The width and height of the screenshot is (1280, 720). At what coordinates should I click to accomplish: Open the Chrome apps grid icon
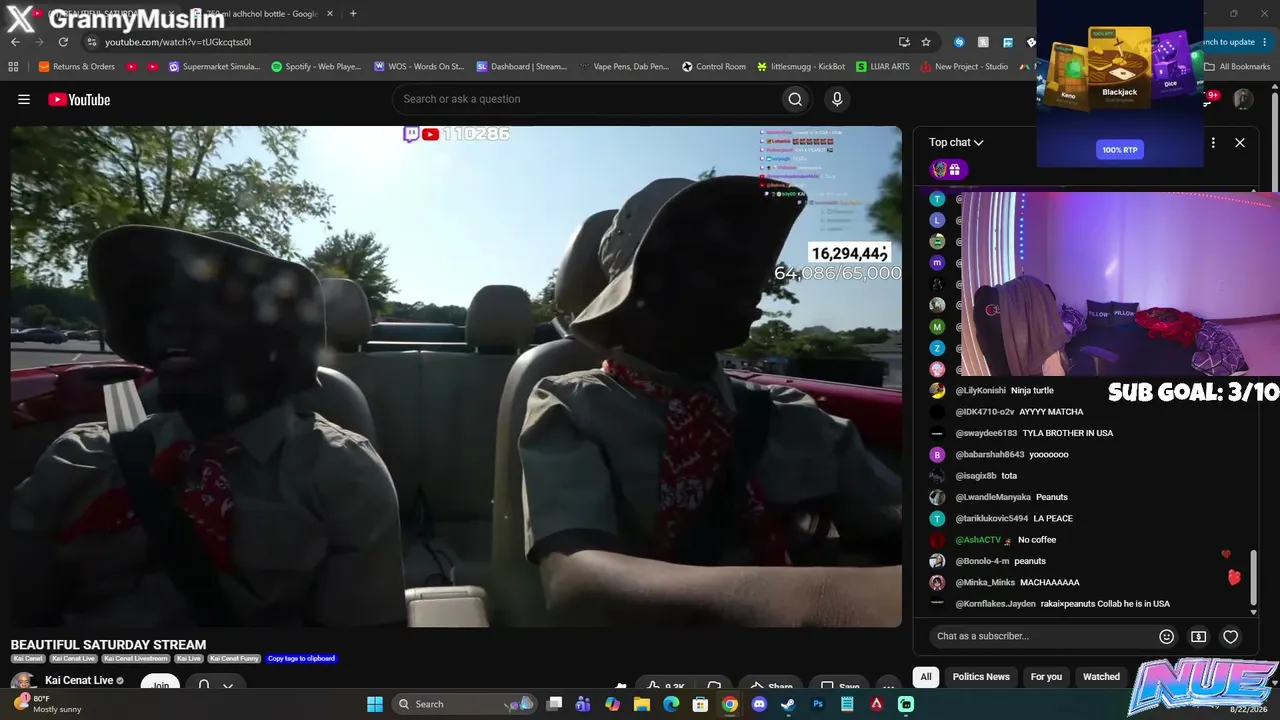[13, 67]
